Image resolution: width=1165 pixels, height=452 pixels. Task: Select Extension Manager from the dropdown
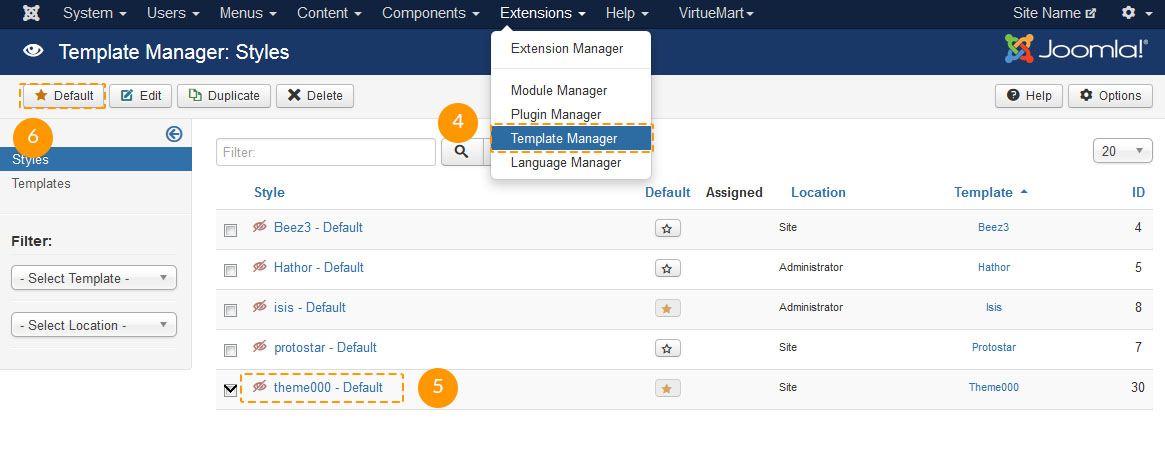567,49
